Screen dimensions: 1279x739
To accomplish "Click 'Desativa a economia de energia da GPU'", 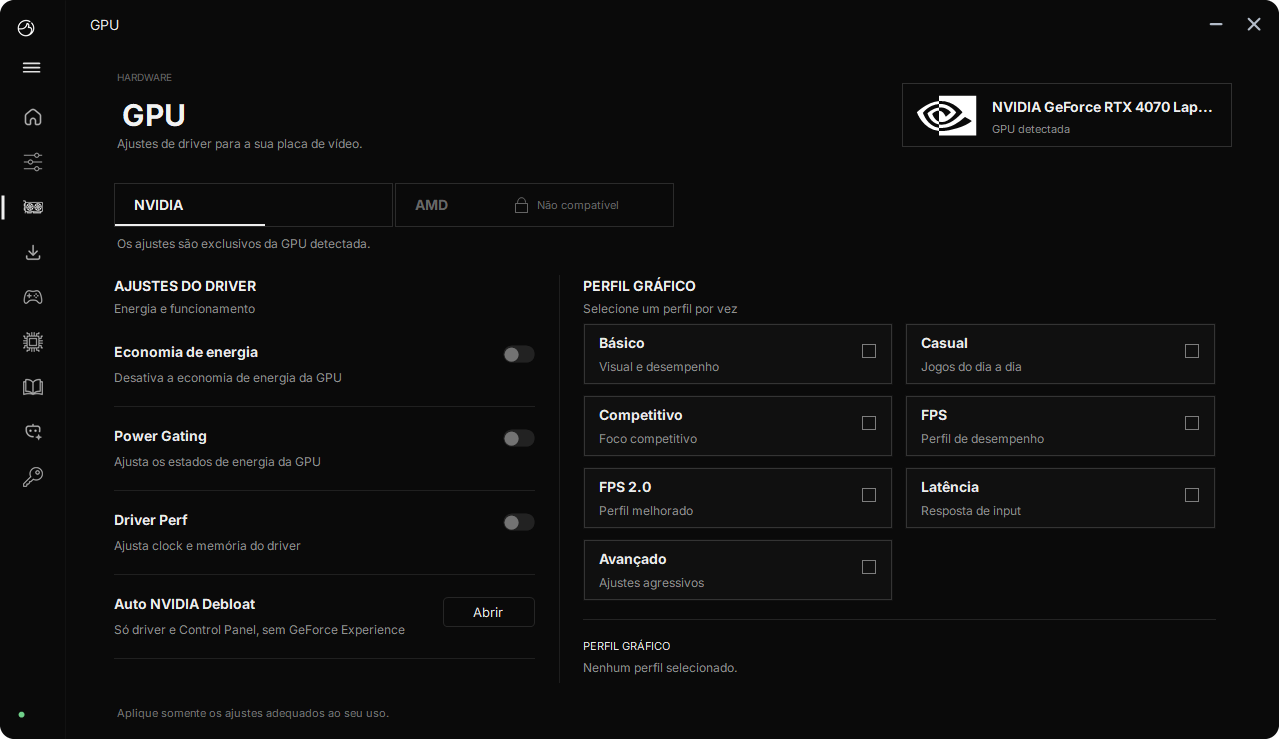I will pyautogui.click(x=228, y=378).
